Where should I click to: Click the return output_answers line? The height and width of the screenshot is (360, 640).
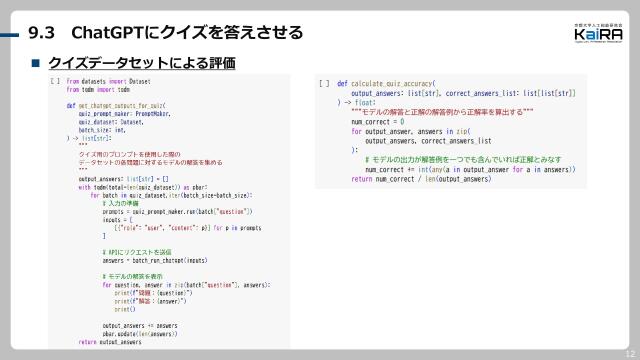(x=110, y=342)
